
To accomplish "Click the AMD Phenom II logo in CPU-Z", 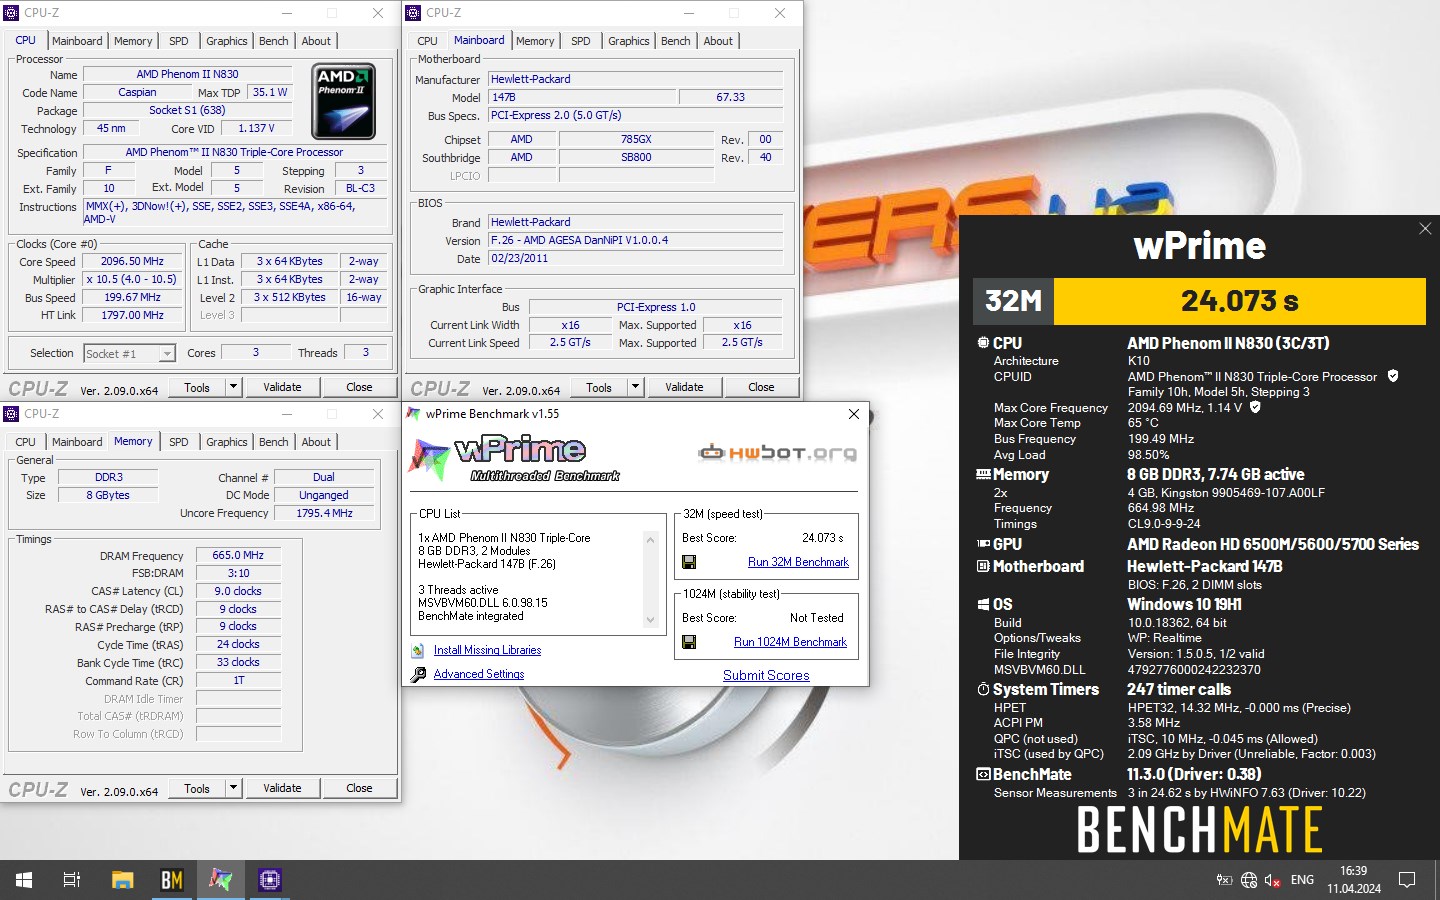I will click(x=343, y=101).
